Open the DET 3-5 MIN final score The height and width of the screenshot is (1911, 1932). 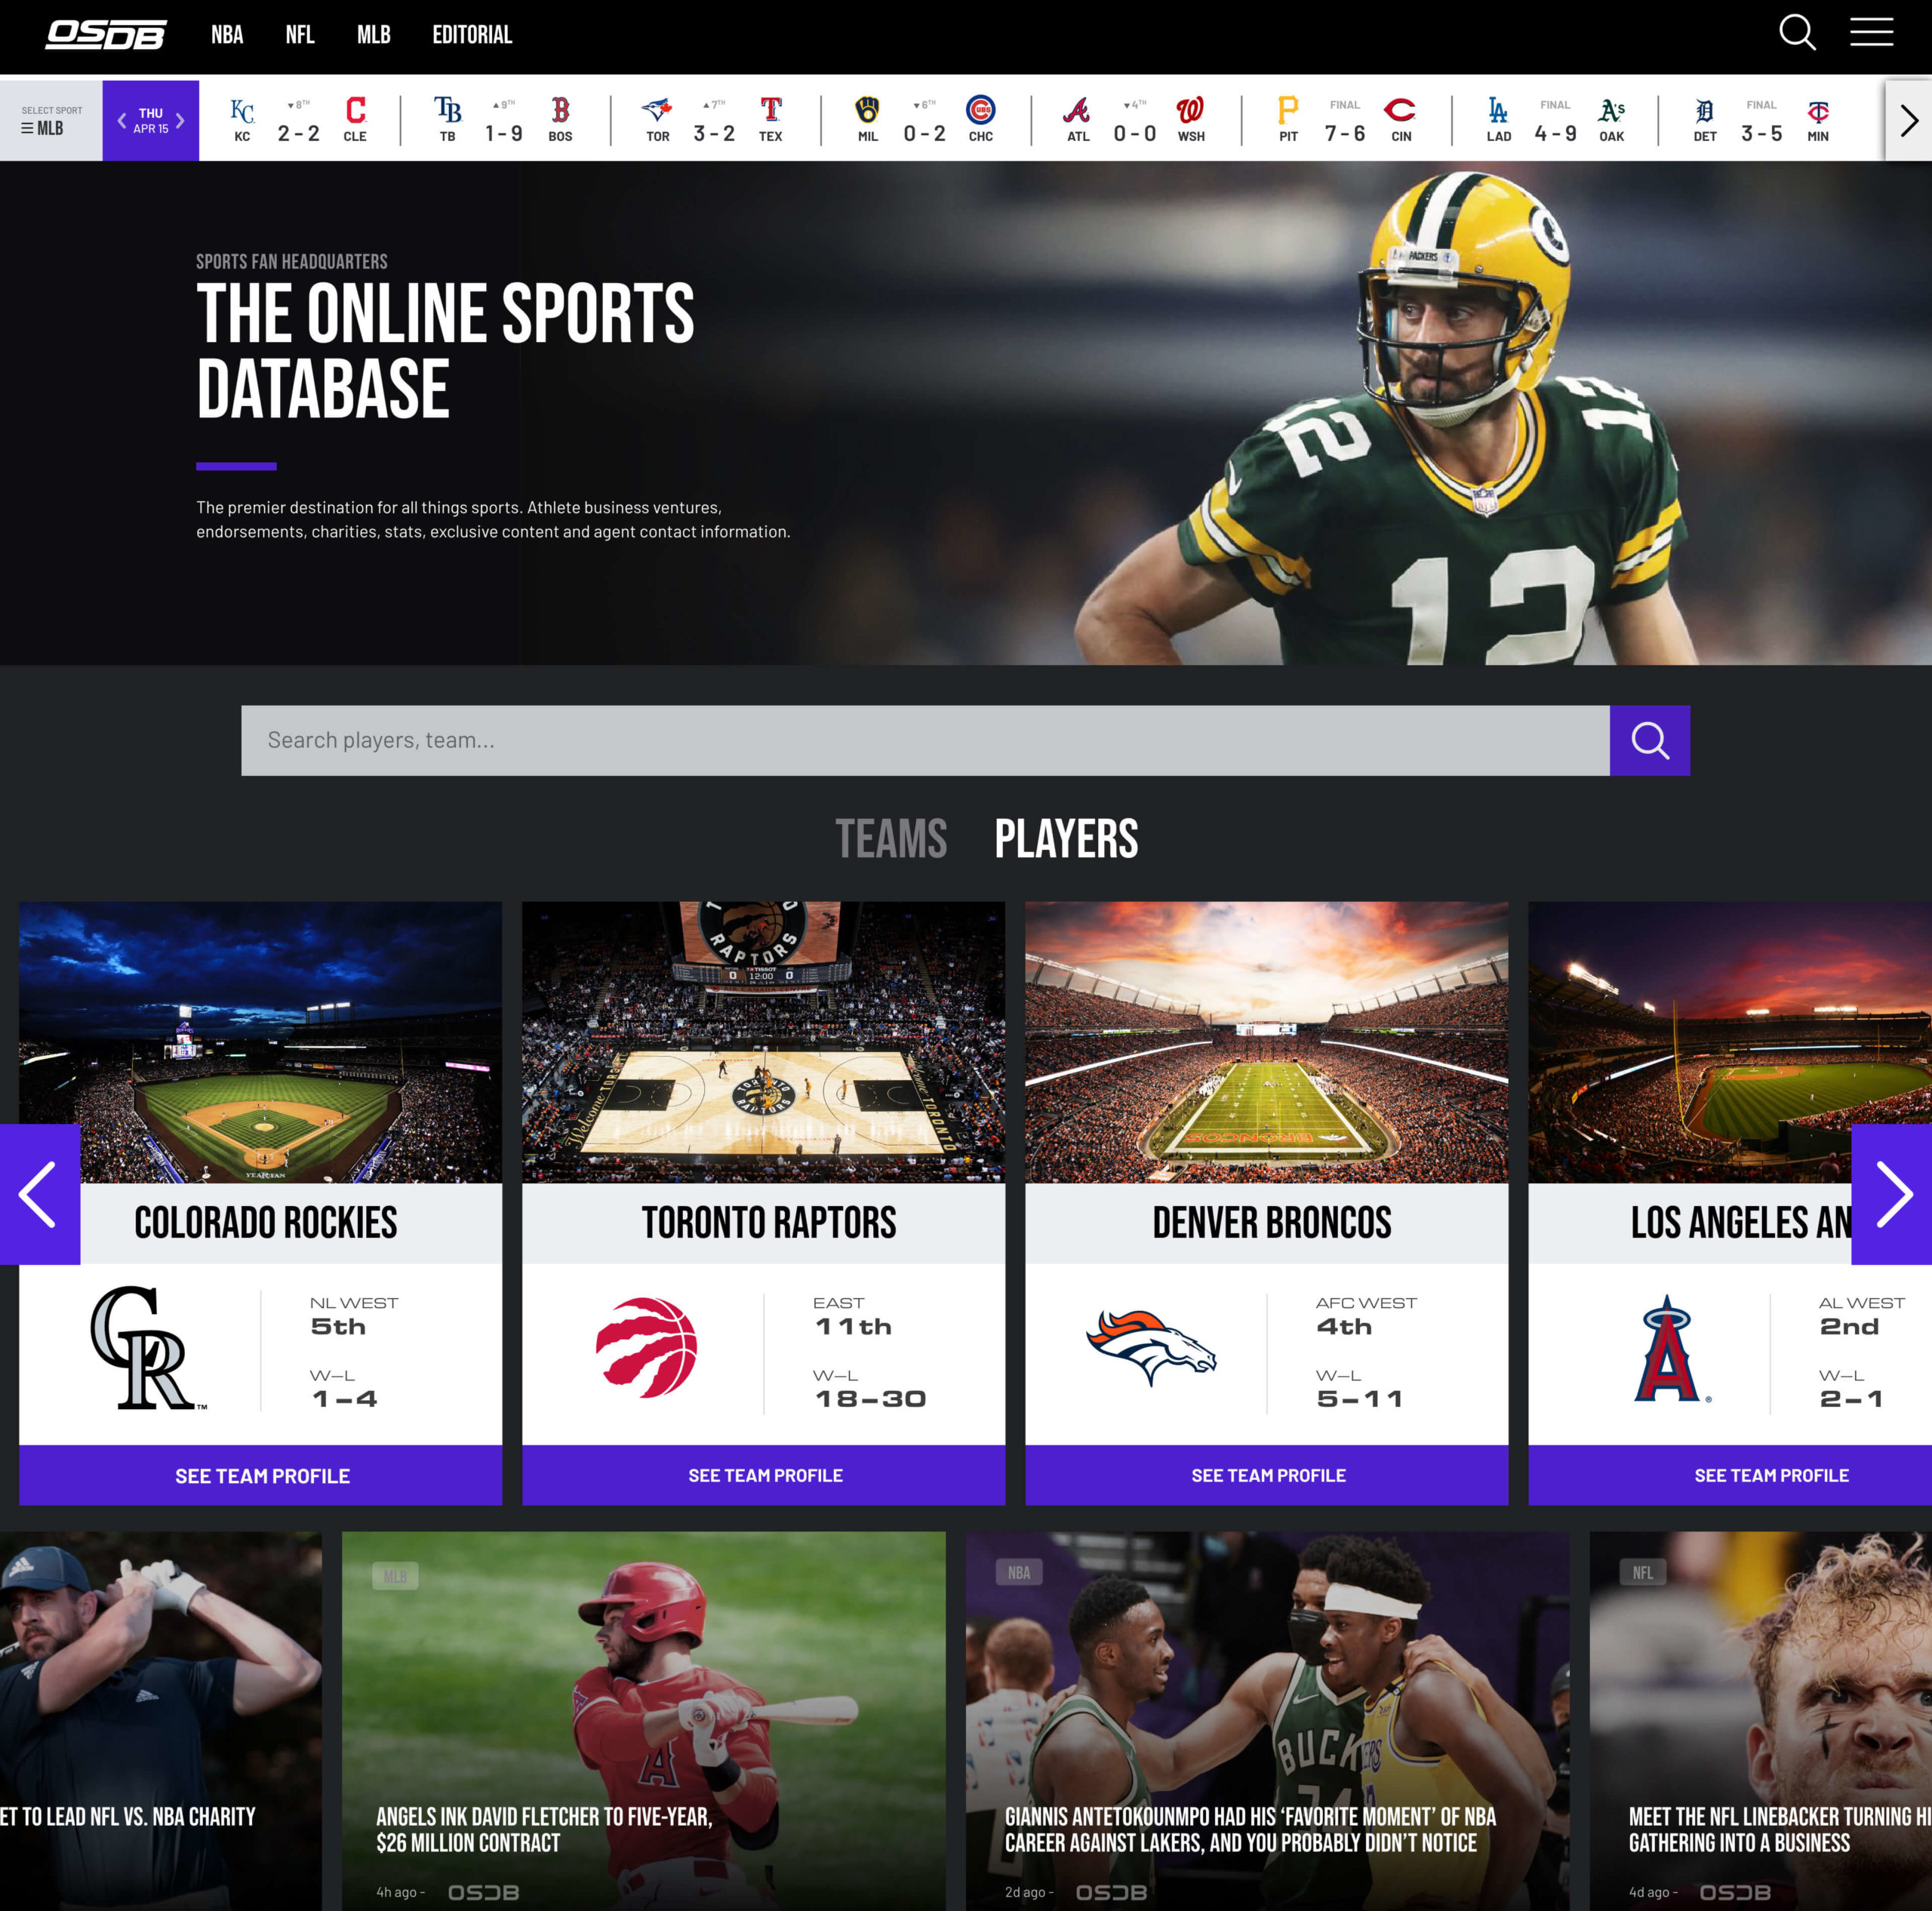(1761, 121)
